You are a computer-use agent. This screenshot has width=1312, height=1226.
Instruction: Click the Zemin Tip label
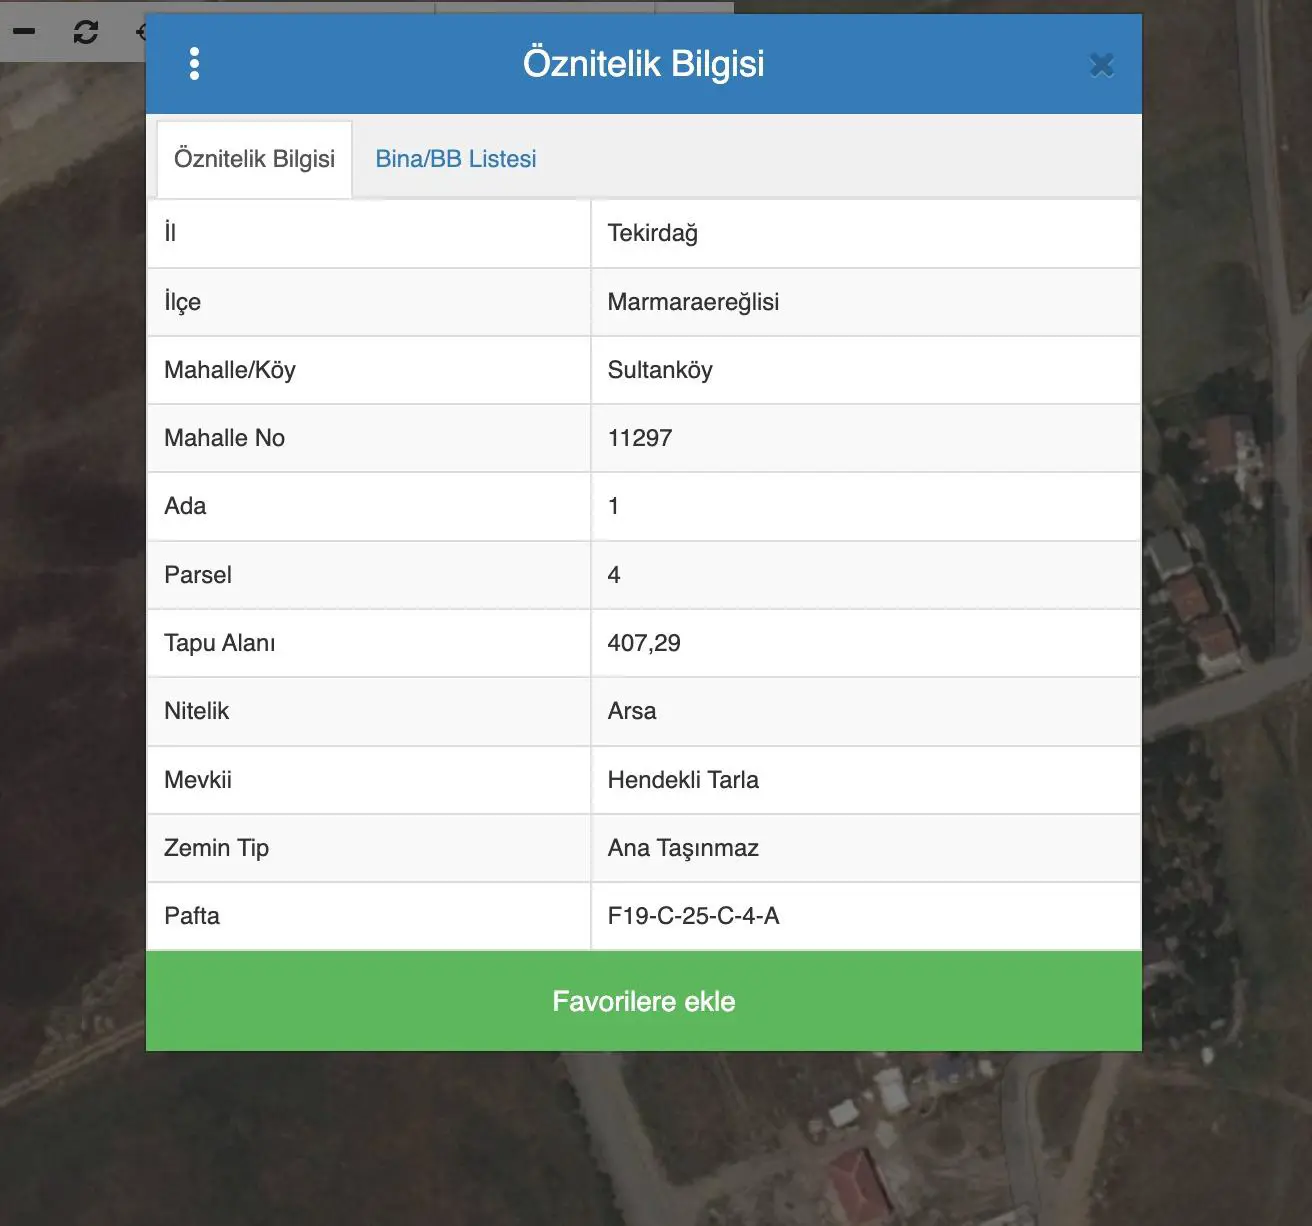click(x=216, y=848)
